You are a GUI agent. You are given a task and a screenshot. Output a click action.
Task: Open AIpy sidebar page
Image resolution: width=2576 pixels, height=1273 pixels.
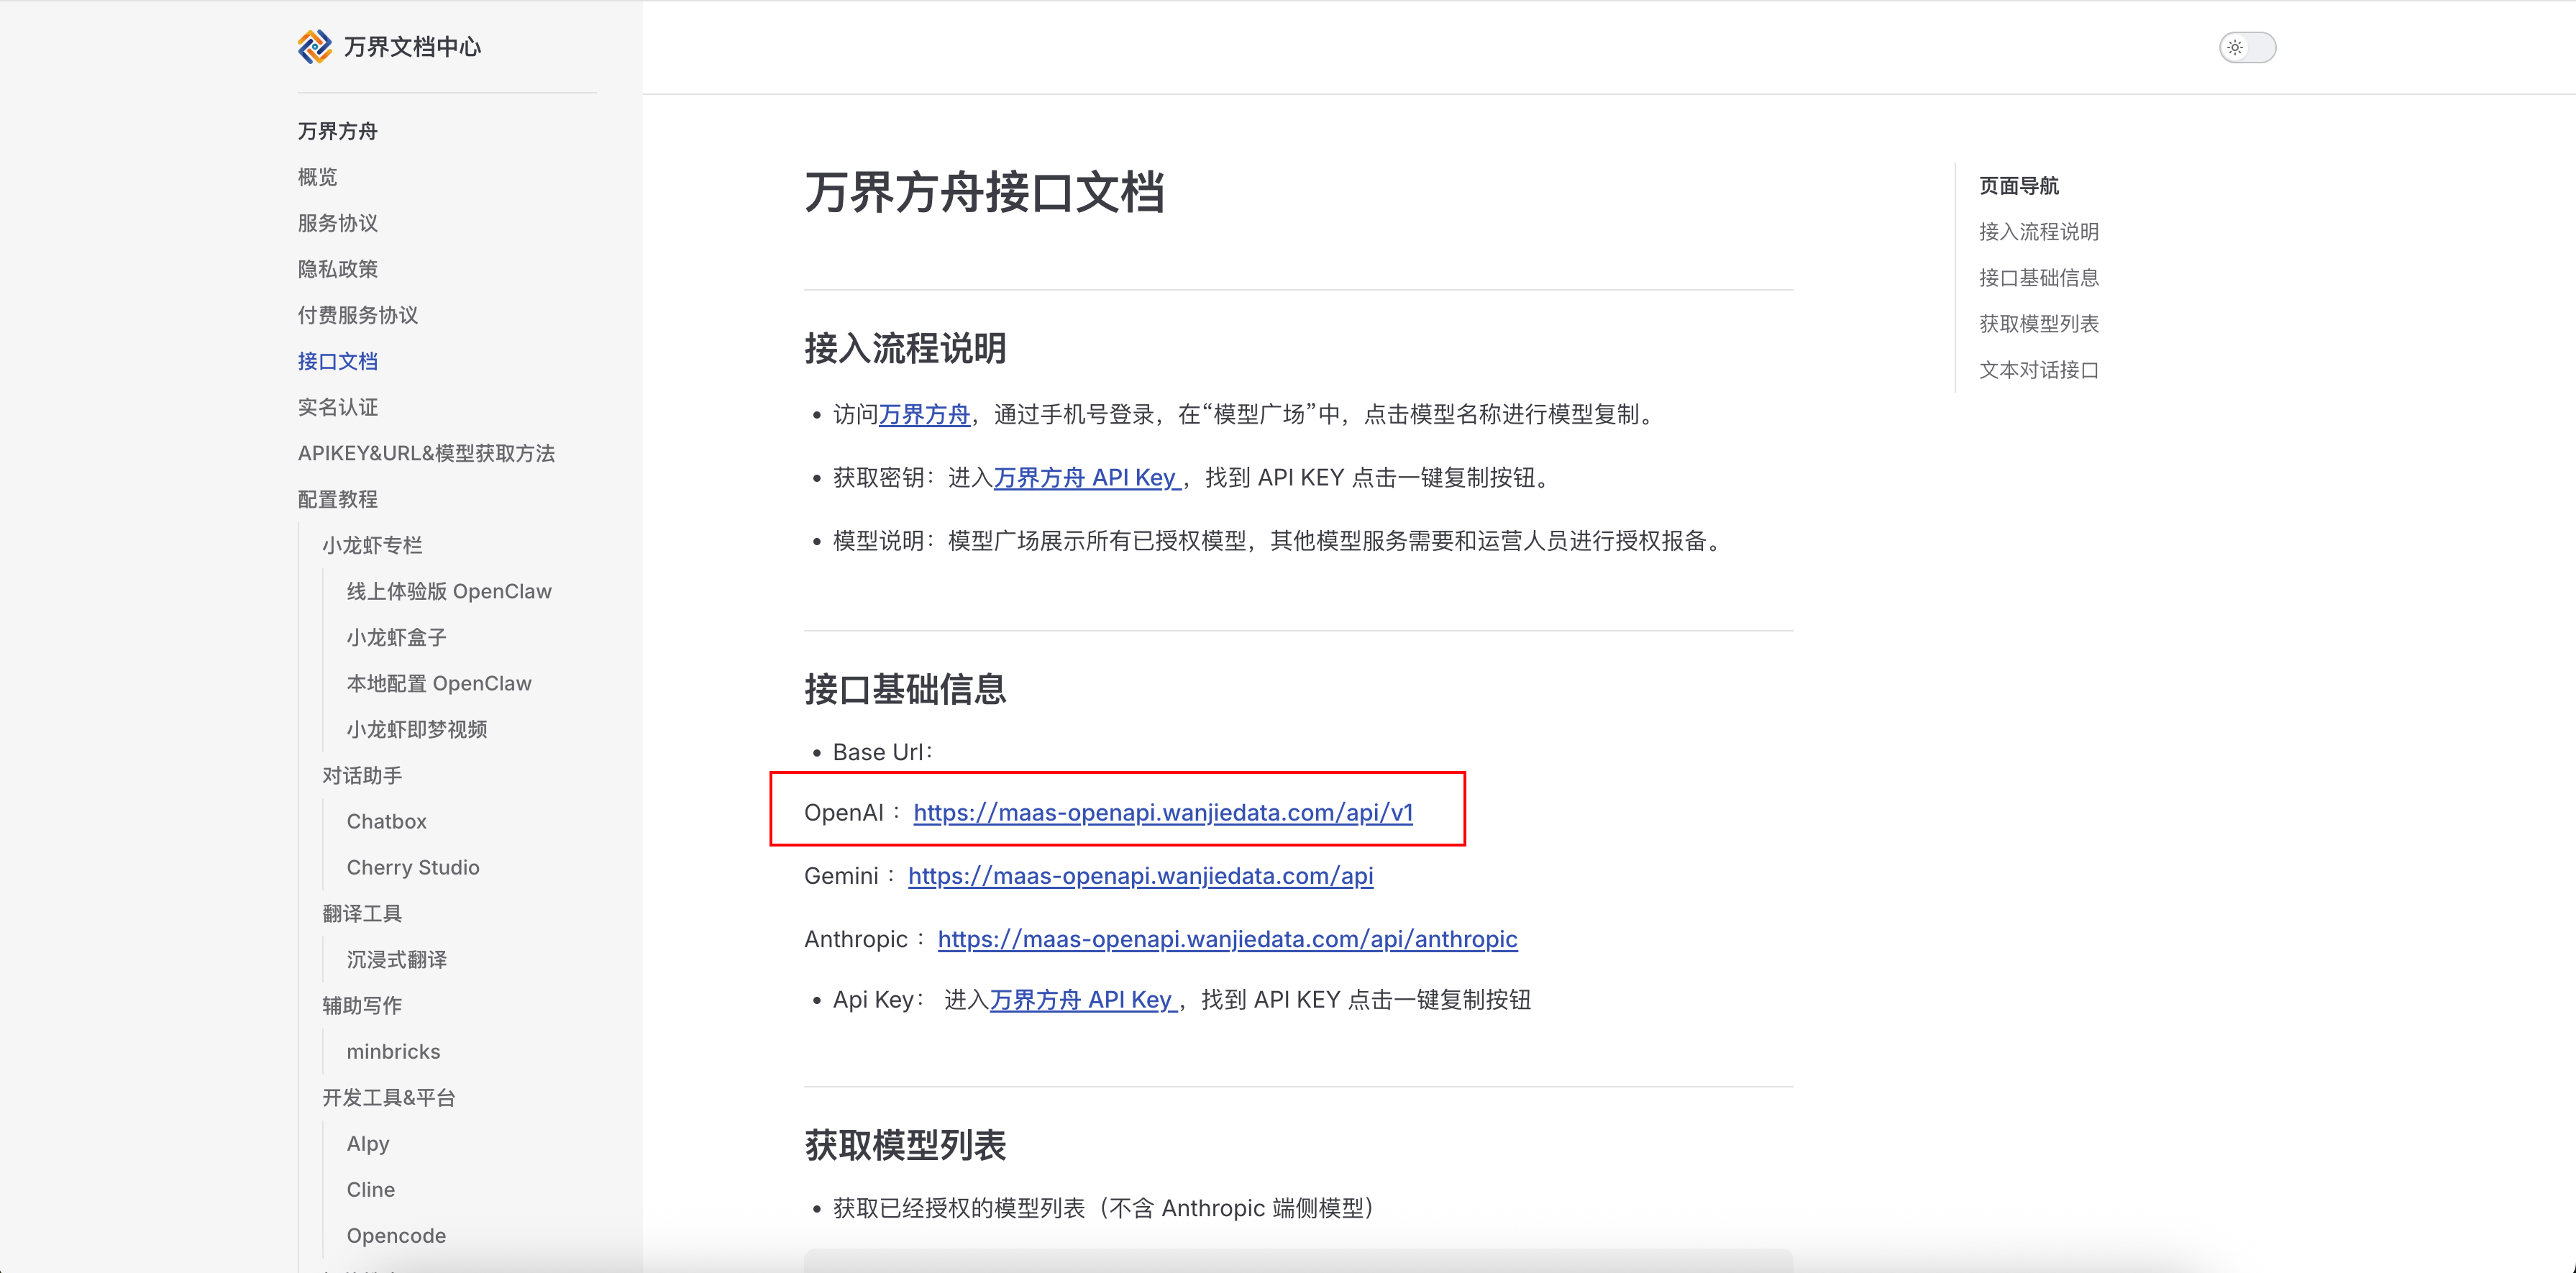pos(368,1143)
